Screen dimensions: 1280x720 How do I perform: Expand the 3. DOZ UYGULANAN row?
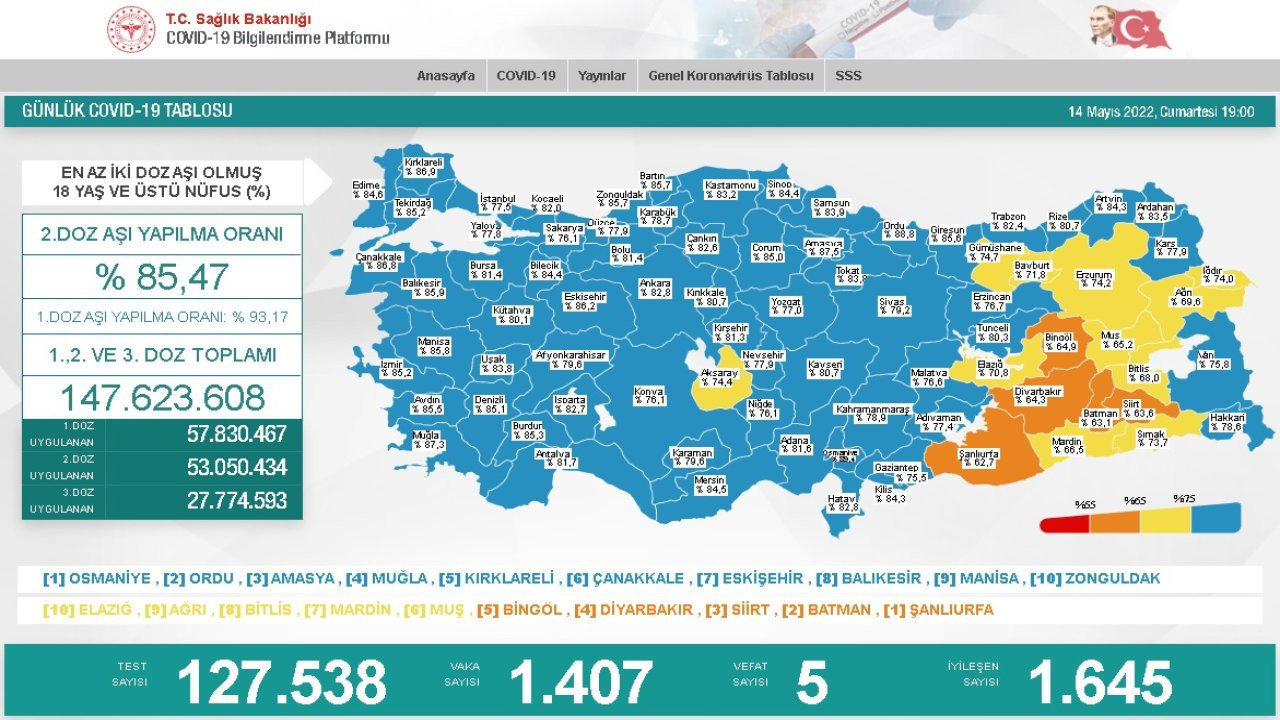(160, 498)
